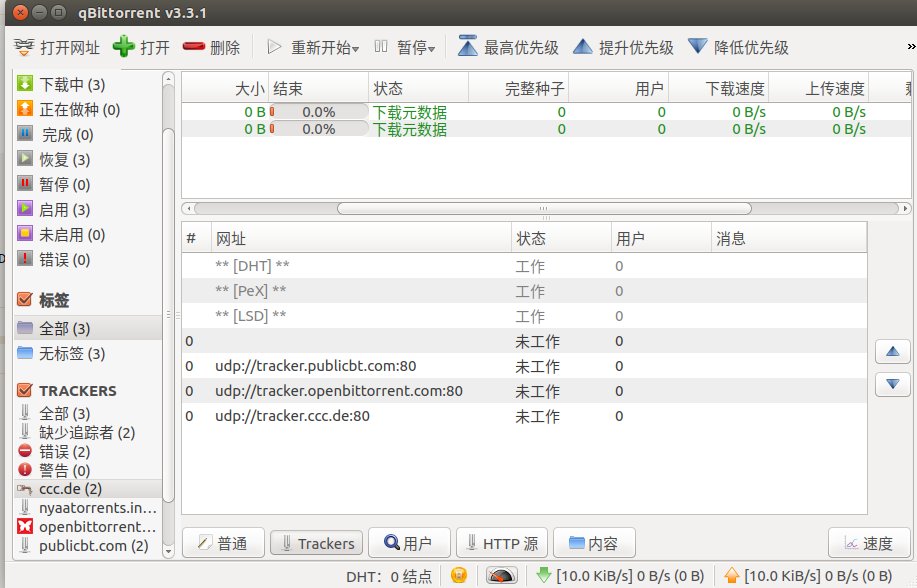Select 全部 (3) under TRACKERS
917x588 pixels.
pos(88,414)
